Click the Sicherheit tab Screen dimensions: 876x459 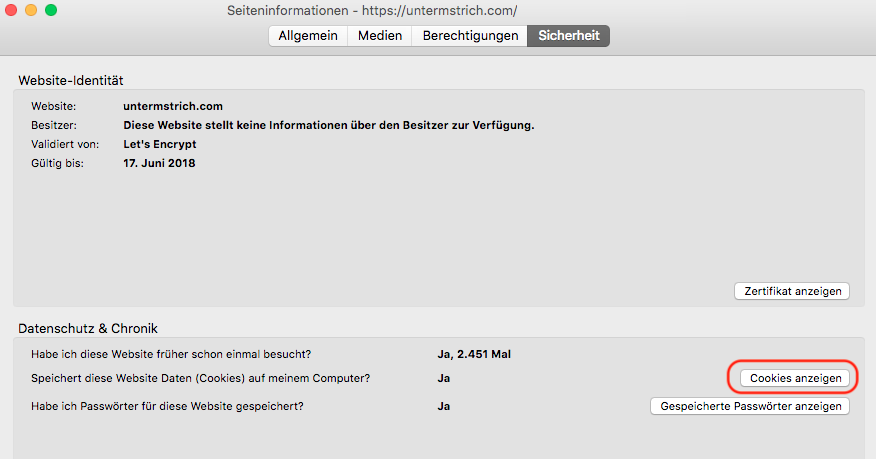[569, 36]
